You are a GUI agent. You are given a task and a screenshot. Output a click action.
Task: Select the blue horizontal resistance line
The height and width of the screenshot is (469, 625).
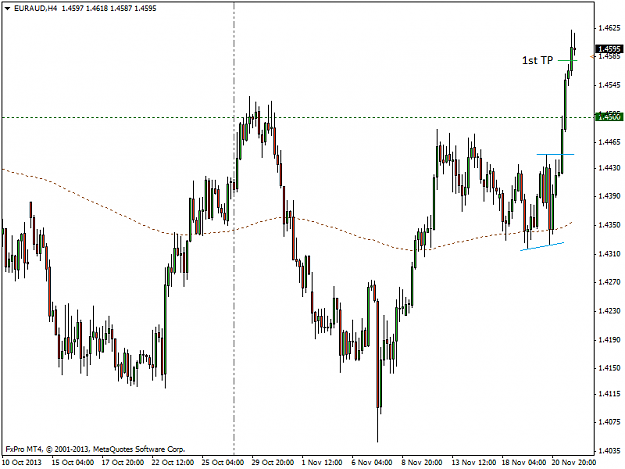pyautogui.click(x=555, y=154)
